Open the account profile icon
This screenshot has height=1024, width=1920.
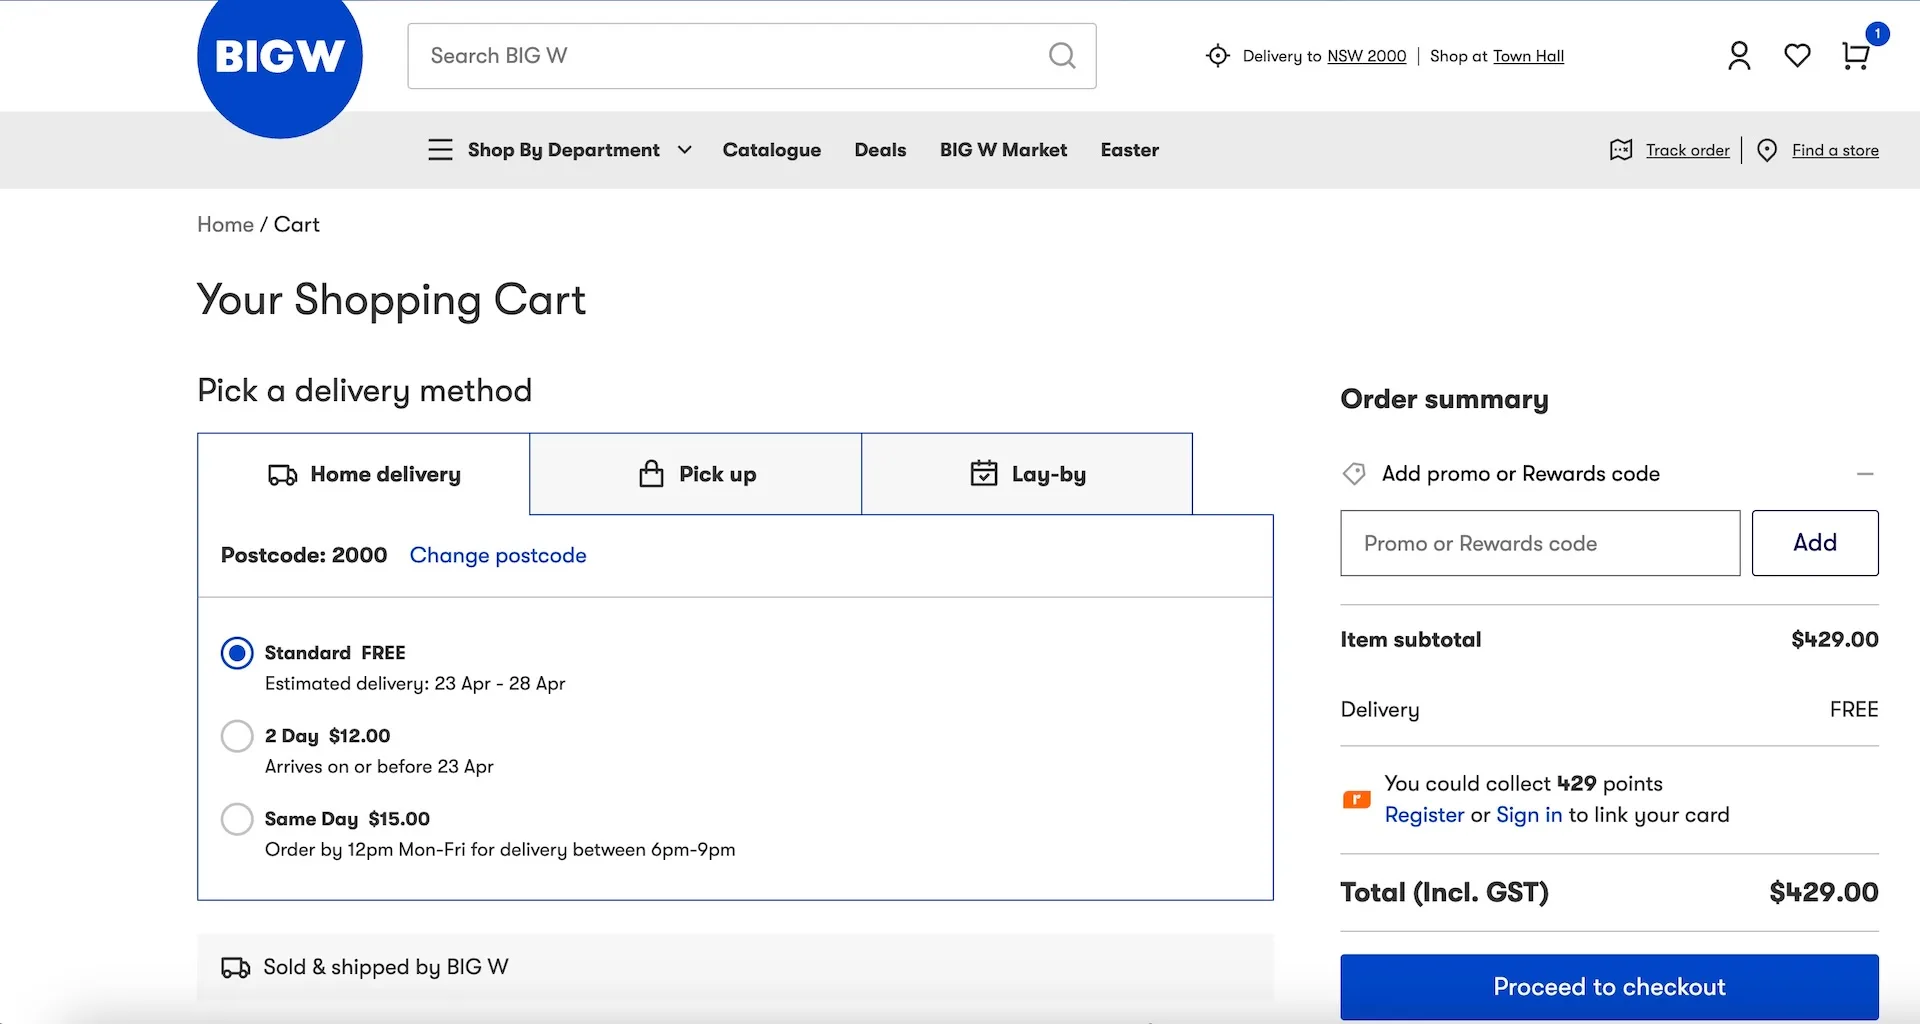coord(1739,55)
